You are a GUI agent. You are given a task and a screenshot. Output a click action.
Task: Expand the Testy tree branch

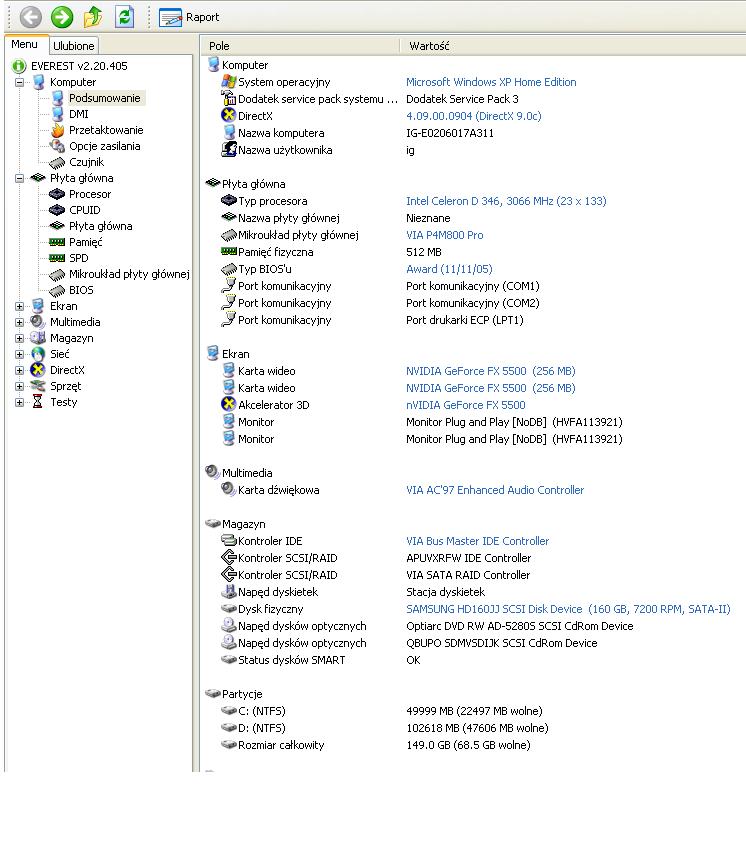pyautogui.click(x=20, y=402)
